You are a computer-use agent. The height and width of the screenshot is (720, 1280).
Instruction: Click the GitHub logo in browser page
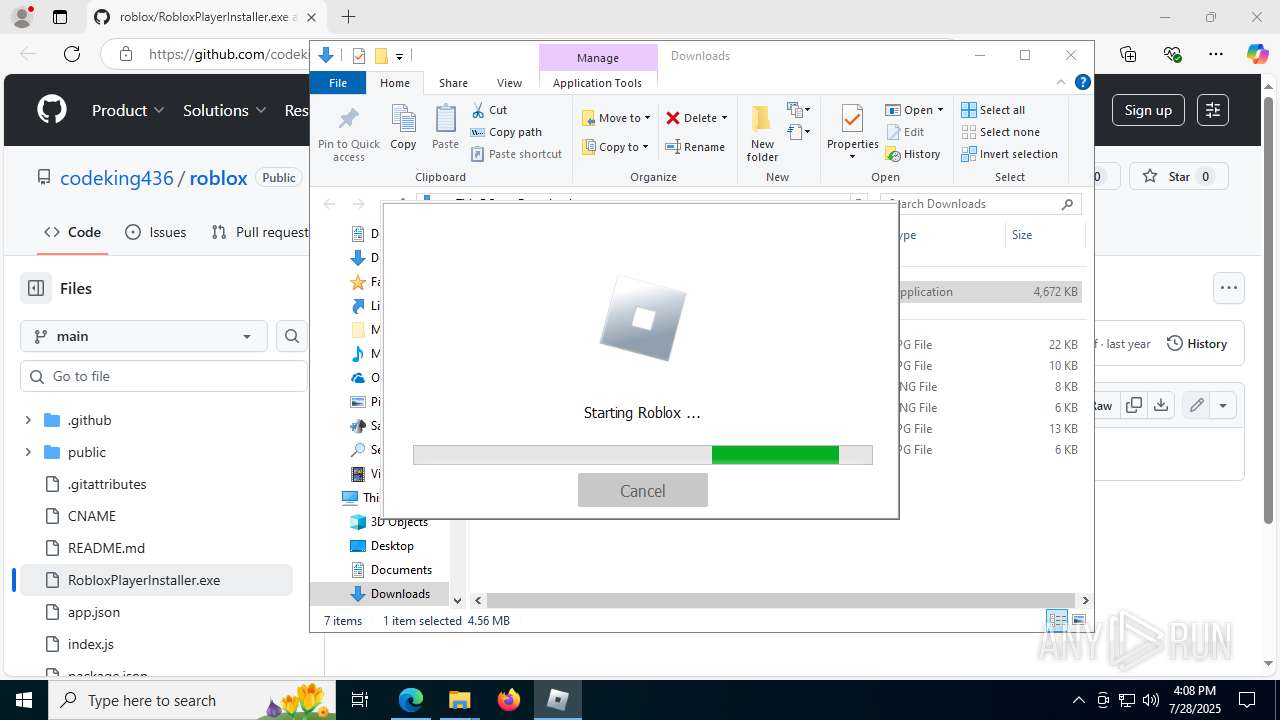tap(52, 110)
